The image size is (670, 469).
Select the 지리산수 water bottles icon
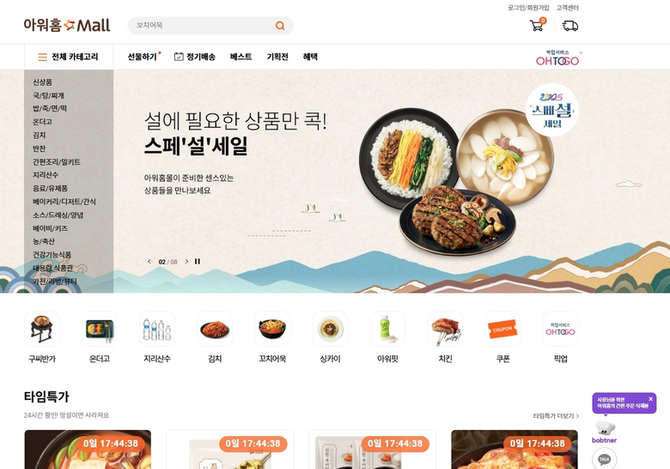pos(157,329)
